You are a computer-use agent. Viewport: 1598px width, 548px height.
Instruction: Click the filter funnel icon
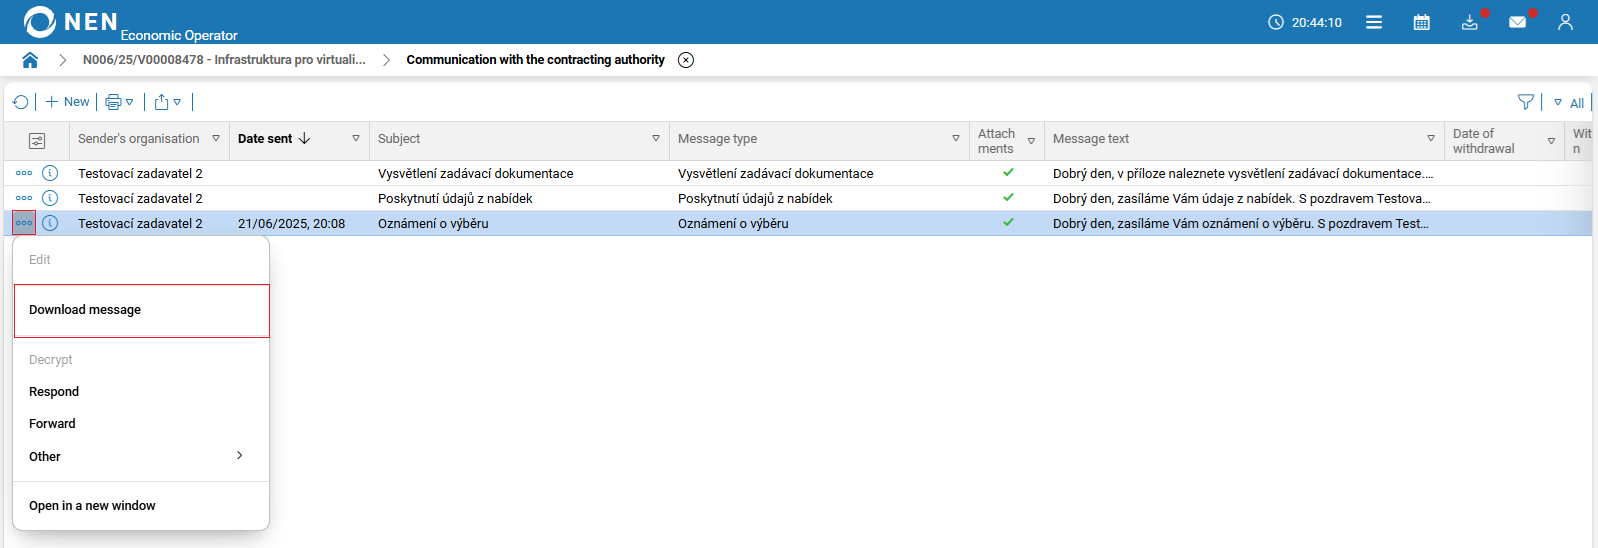(1525, 102)
